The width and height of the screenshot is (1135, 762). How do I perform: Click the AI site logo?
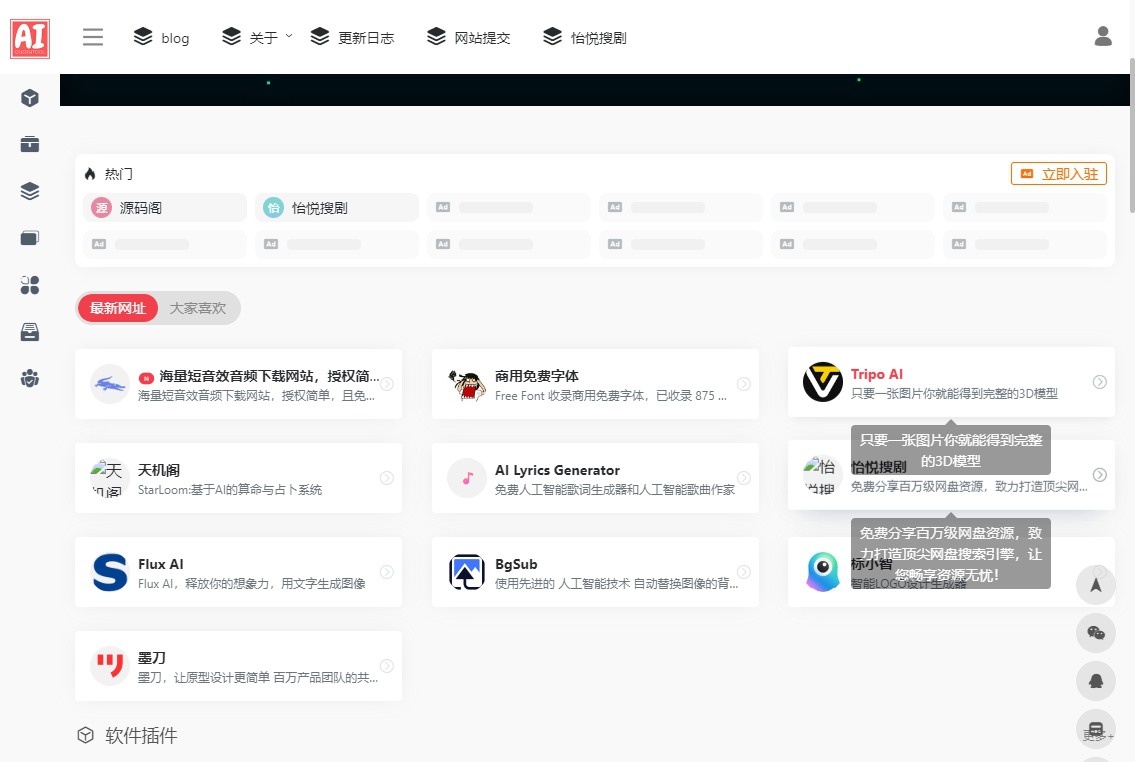click(x=30, y=38)
